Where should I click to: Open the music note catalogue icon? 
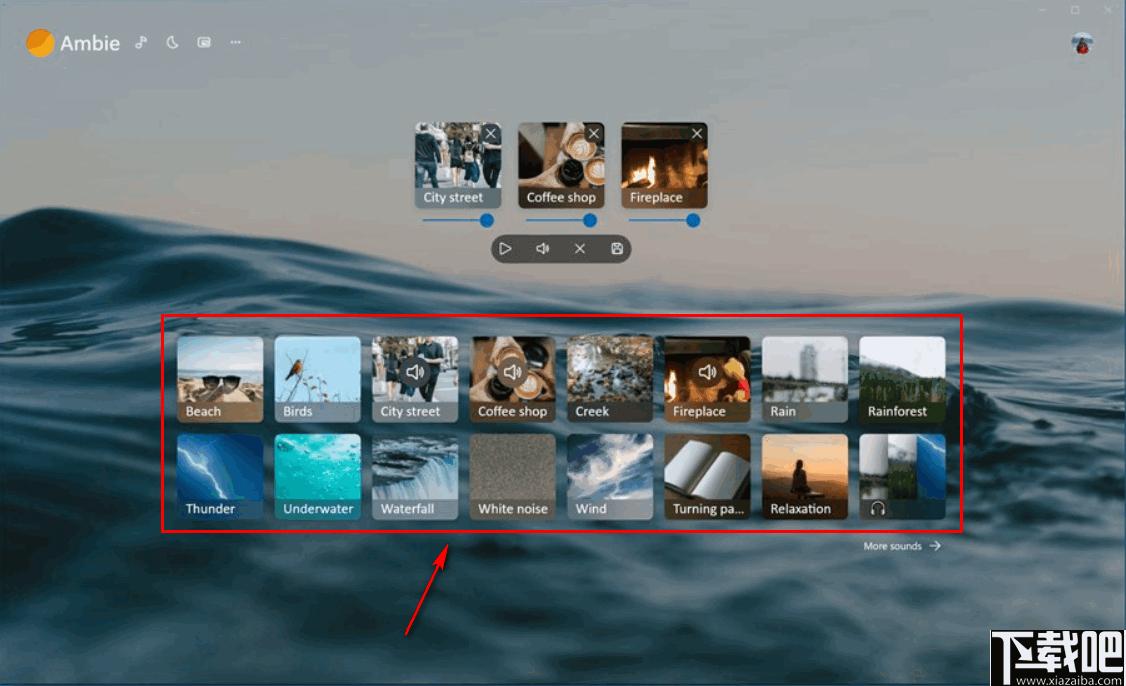tap(141, 42)
